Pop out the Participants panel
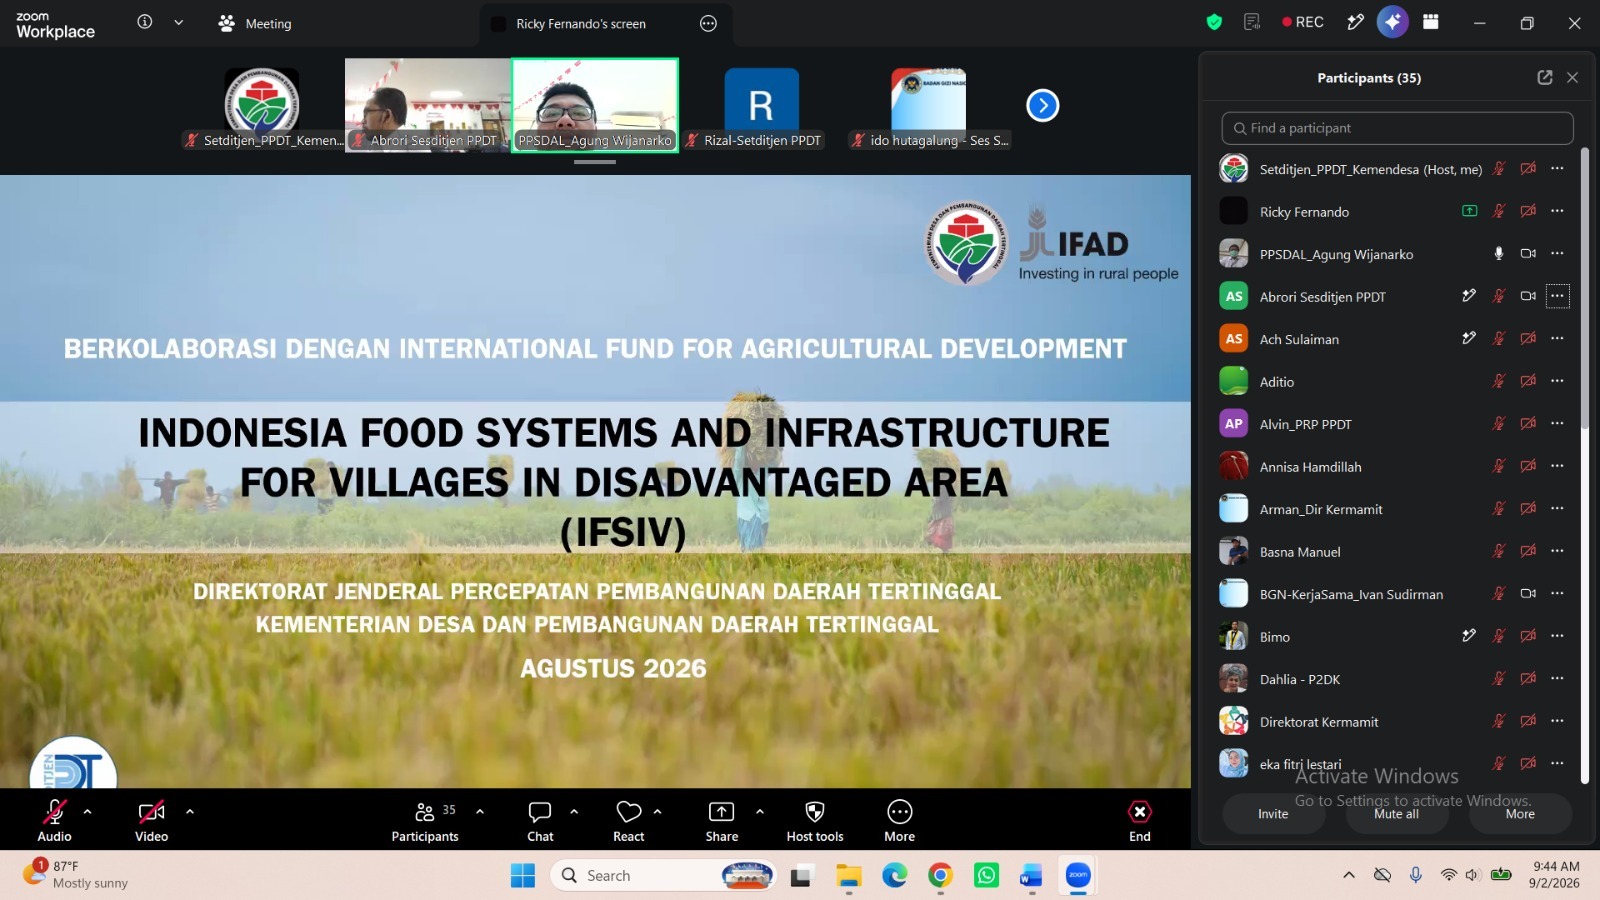Image resolution: width=1600 pixels, height=900 pixels. [x=1545, y=77]
